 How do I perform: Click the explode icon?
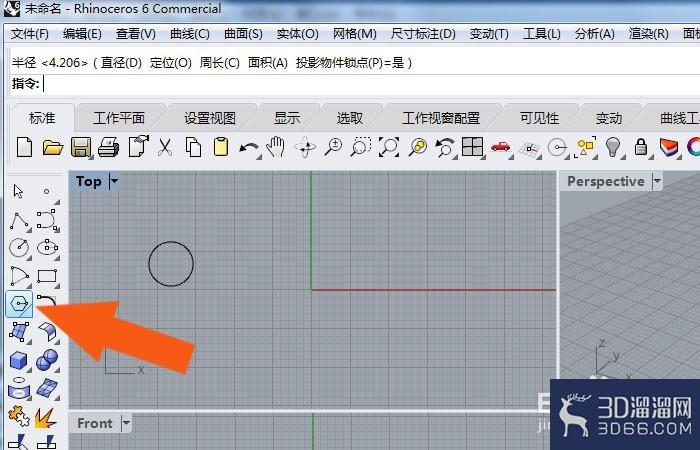(x=46, y=417)
